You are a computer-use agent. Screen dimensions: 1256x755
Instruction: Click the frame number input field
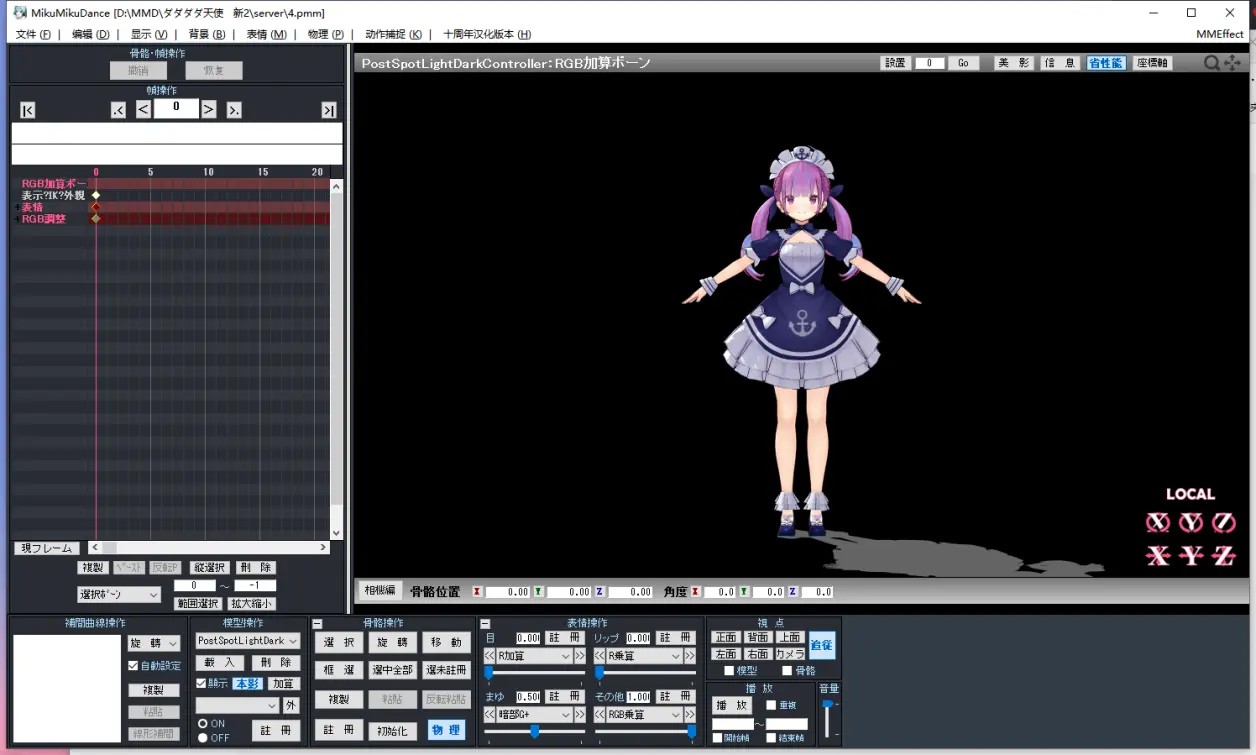(x=176, y=108)
